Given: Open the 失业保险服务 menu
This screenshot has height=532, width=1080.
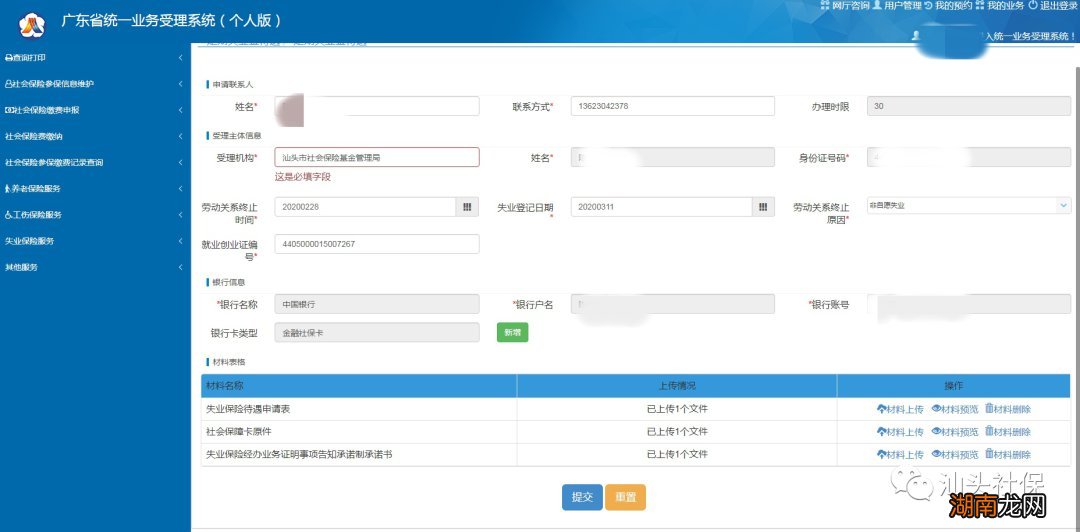Looking at the screenshot, I should click(95, 241).
